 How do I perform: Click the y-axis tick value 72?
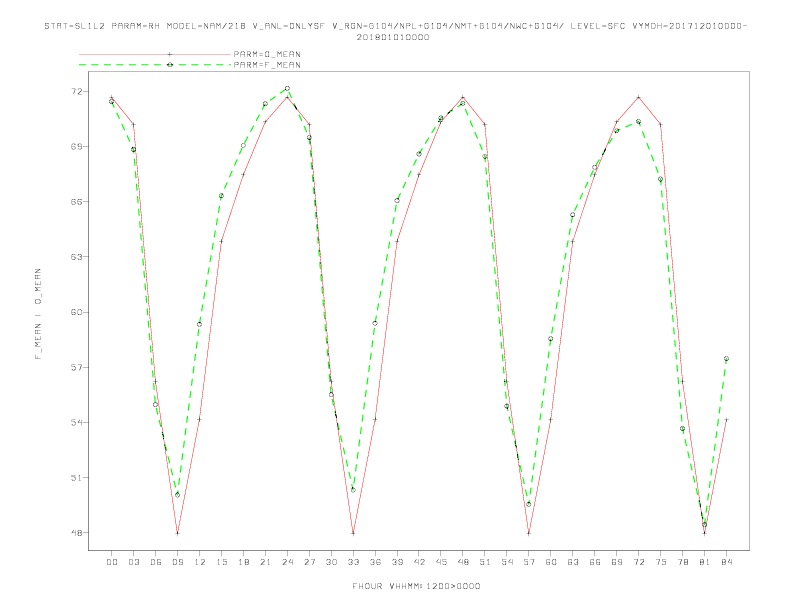pyautogui.click(x=77, y=91)
